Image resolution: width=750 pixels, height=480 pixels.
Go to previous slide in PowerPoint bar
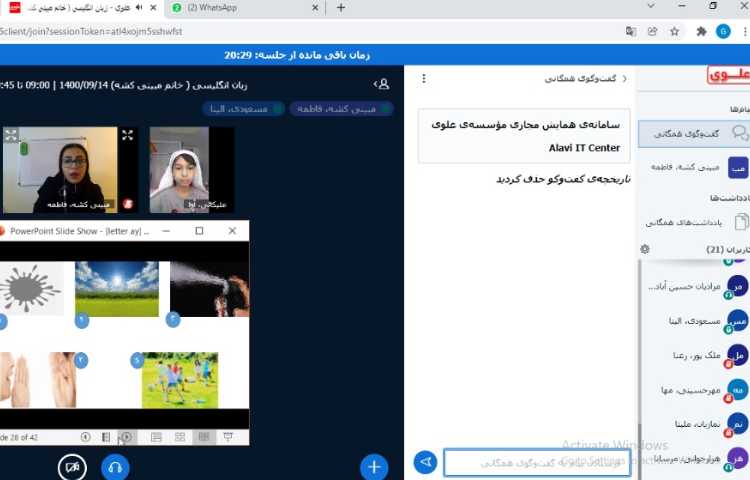[86, 437]
